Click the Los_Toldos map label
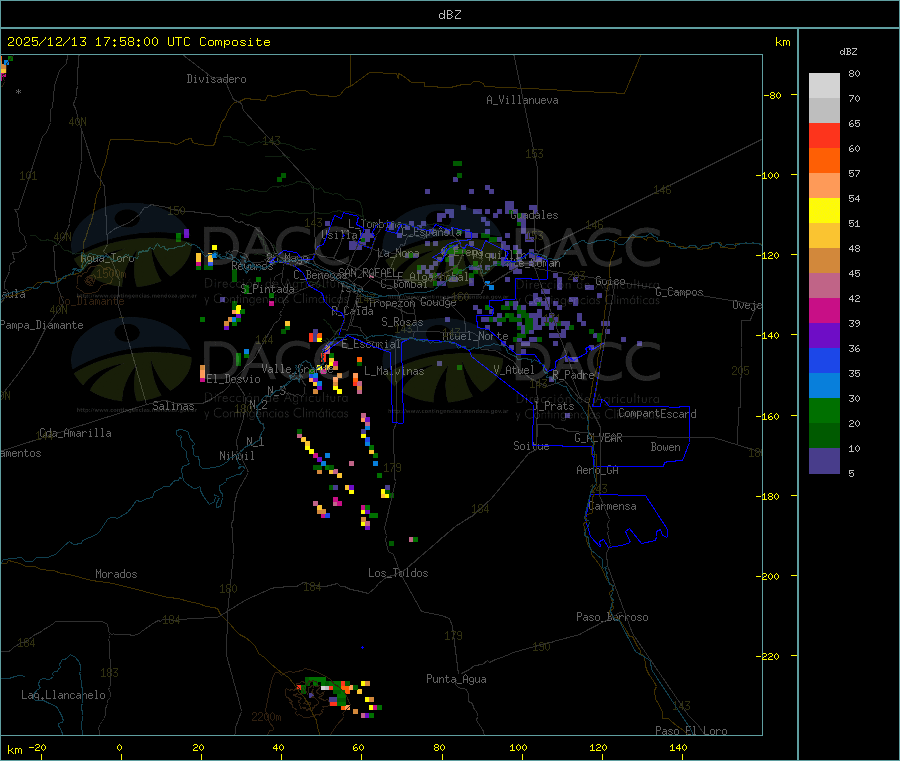Image resolution: width=900 pixels, height=761 pixels. tap(398, 573)
